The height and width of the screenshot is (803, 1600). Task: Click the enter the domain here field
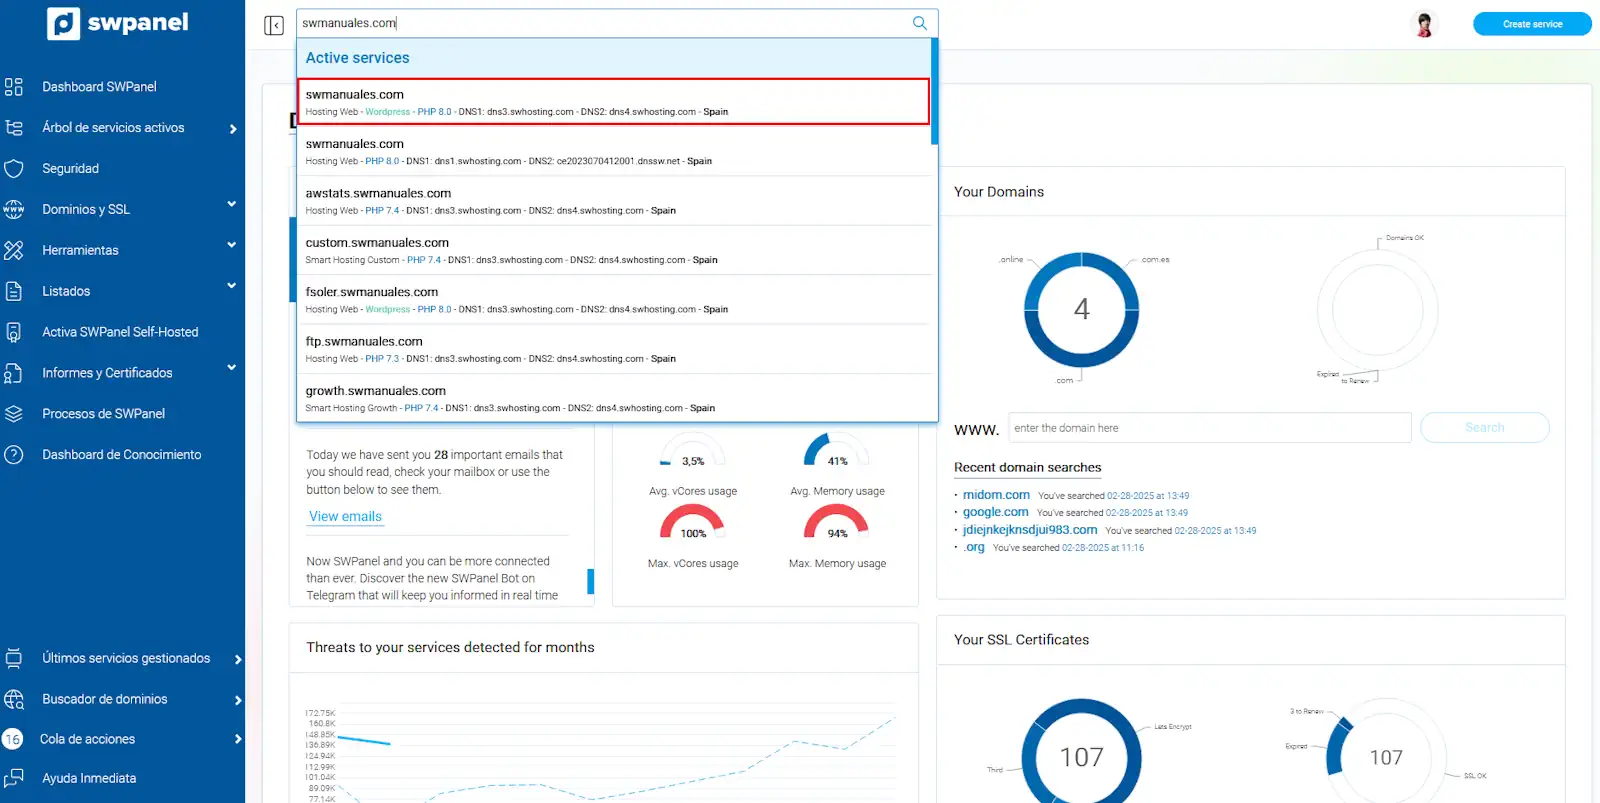1209,428
